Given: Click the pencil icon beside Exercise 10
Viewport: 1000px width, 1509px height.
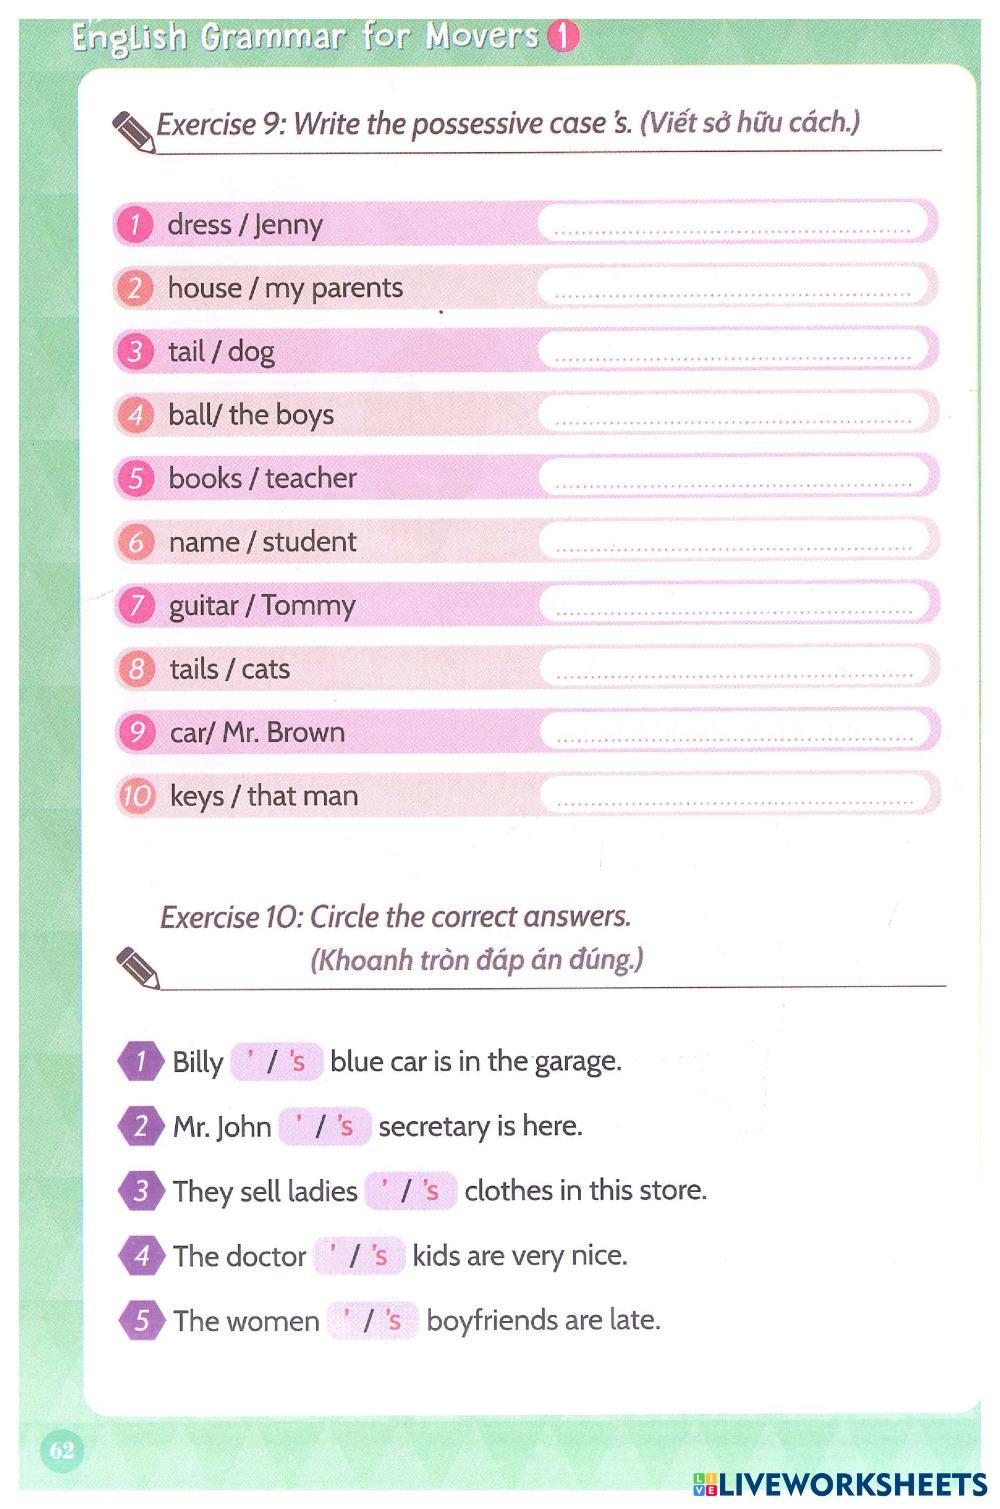Looking at the screenshot, I should 137,967.
